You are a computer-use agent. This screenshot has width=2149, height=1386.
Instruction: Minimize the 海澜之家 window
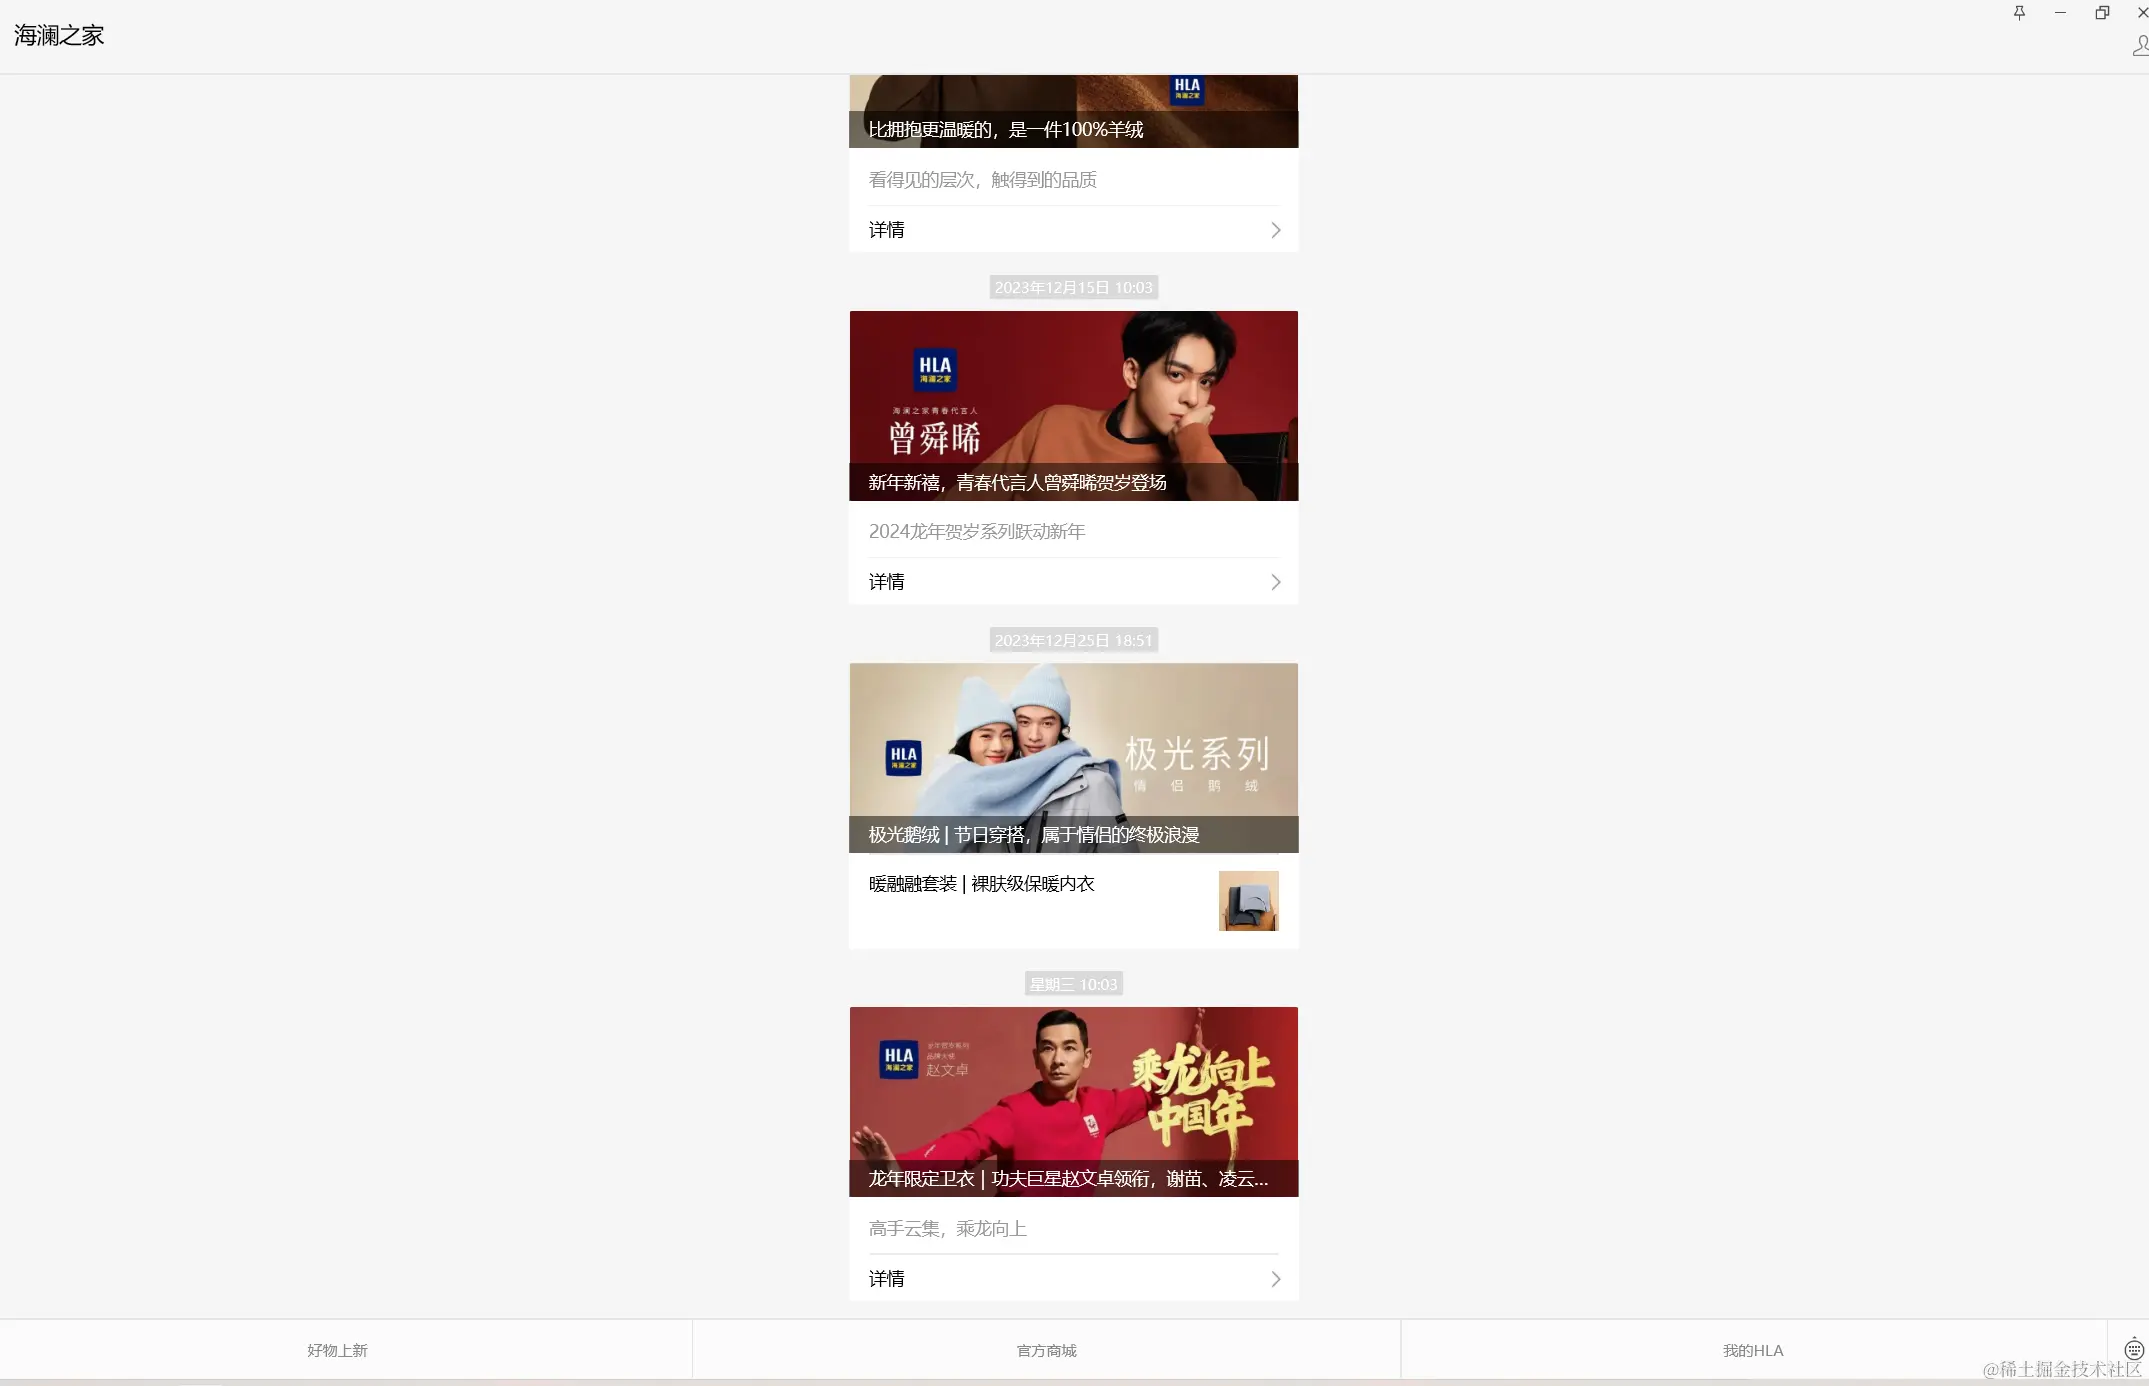2060,13
